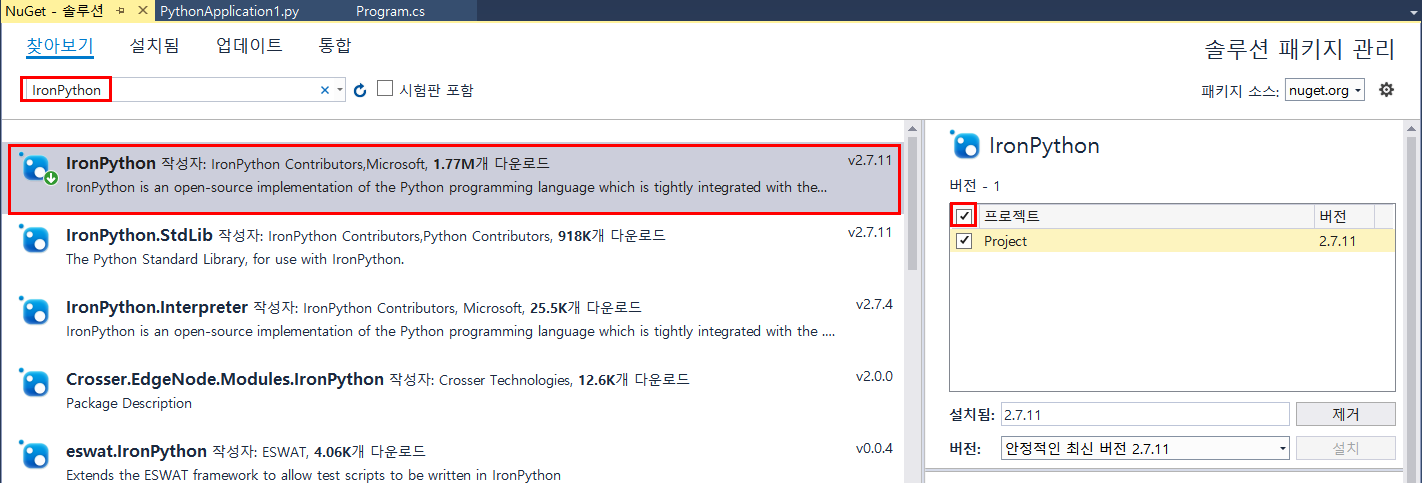
Task: Switch to the Installed (설치됨) tab
Action: click(154, 46)
